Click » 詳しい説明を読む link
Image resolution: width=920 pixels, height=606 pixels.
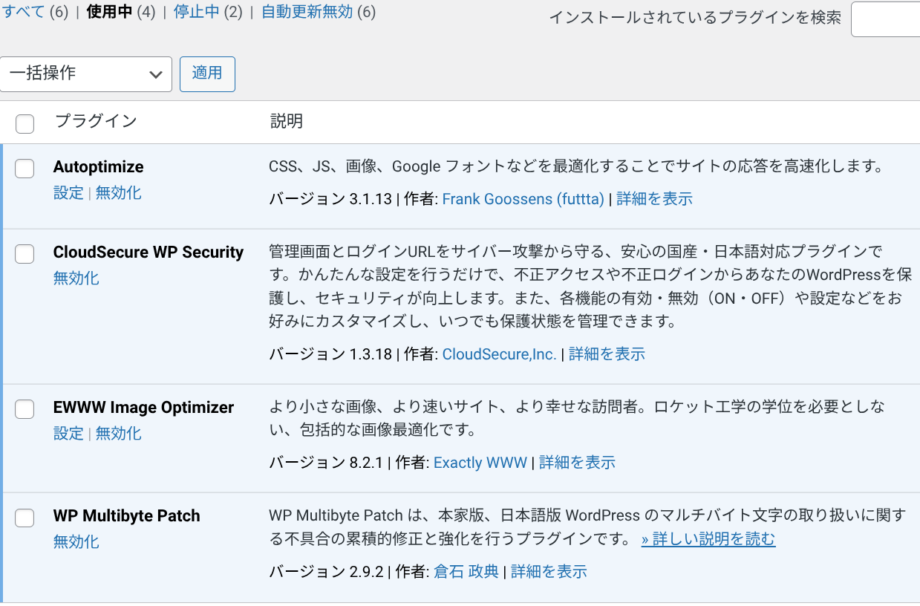coord(708,540)
